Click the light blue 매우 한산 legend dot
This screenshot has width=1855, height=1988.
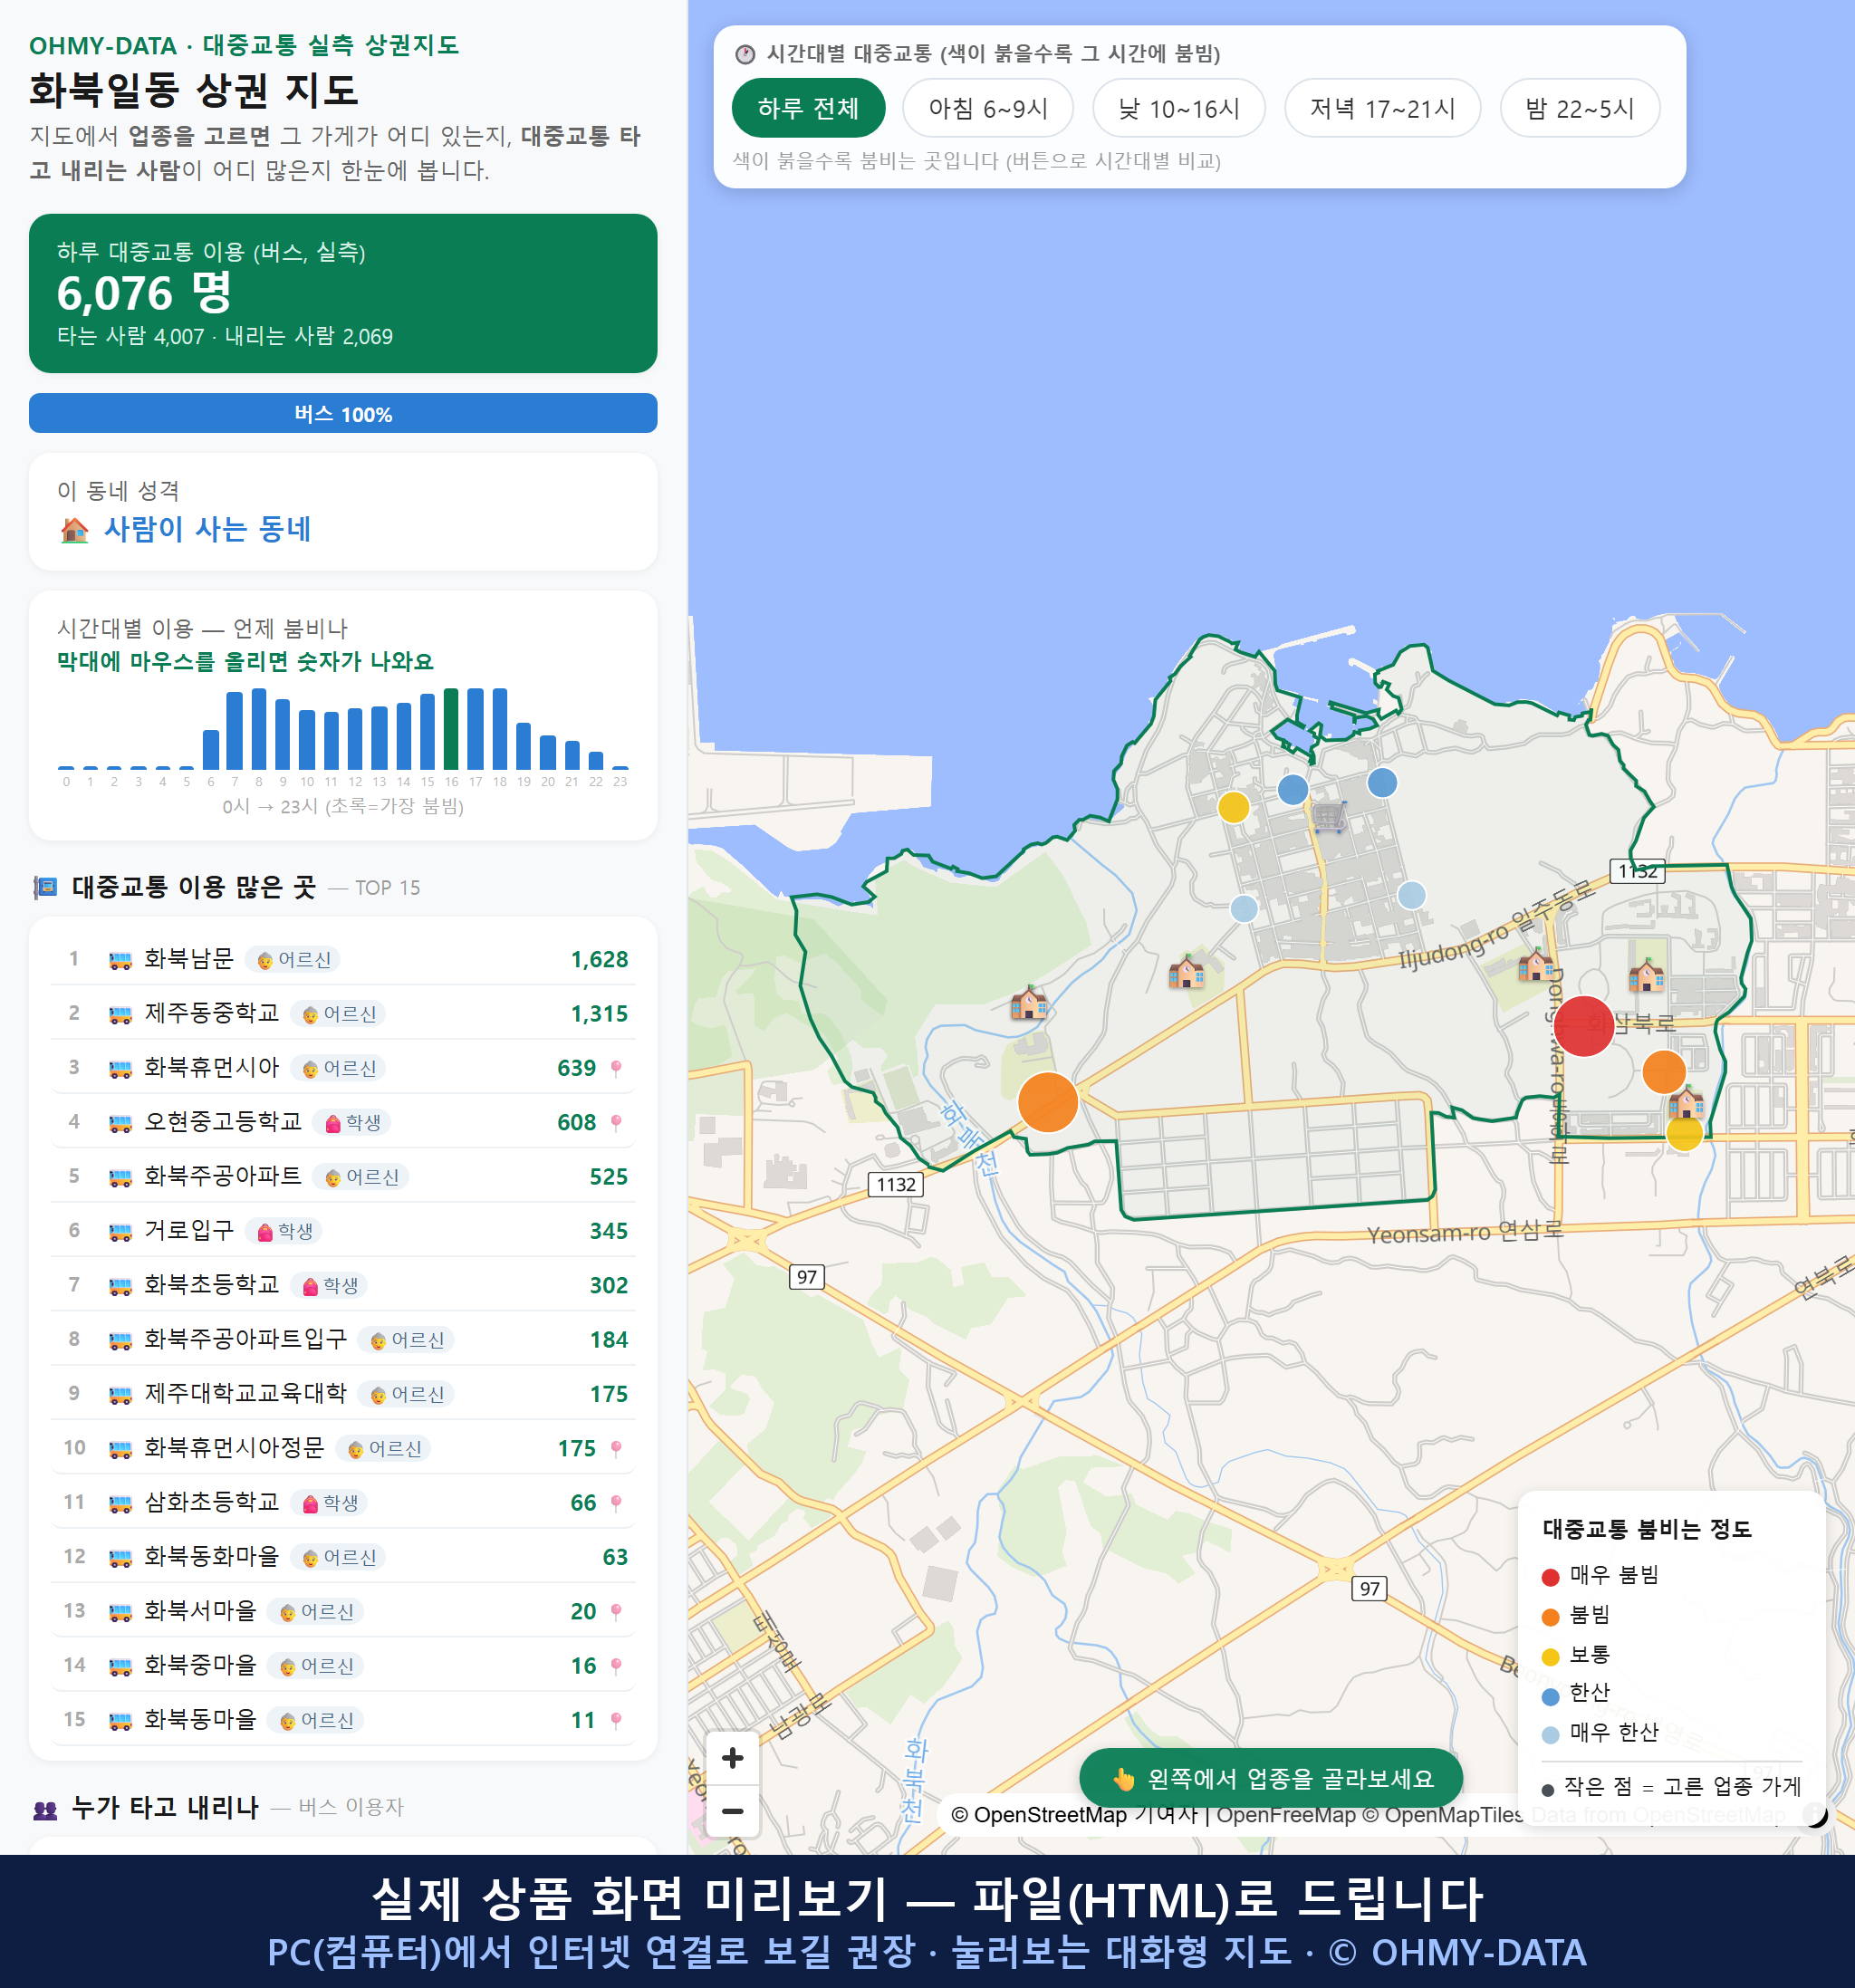click(1550, 1735)
